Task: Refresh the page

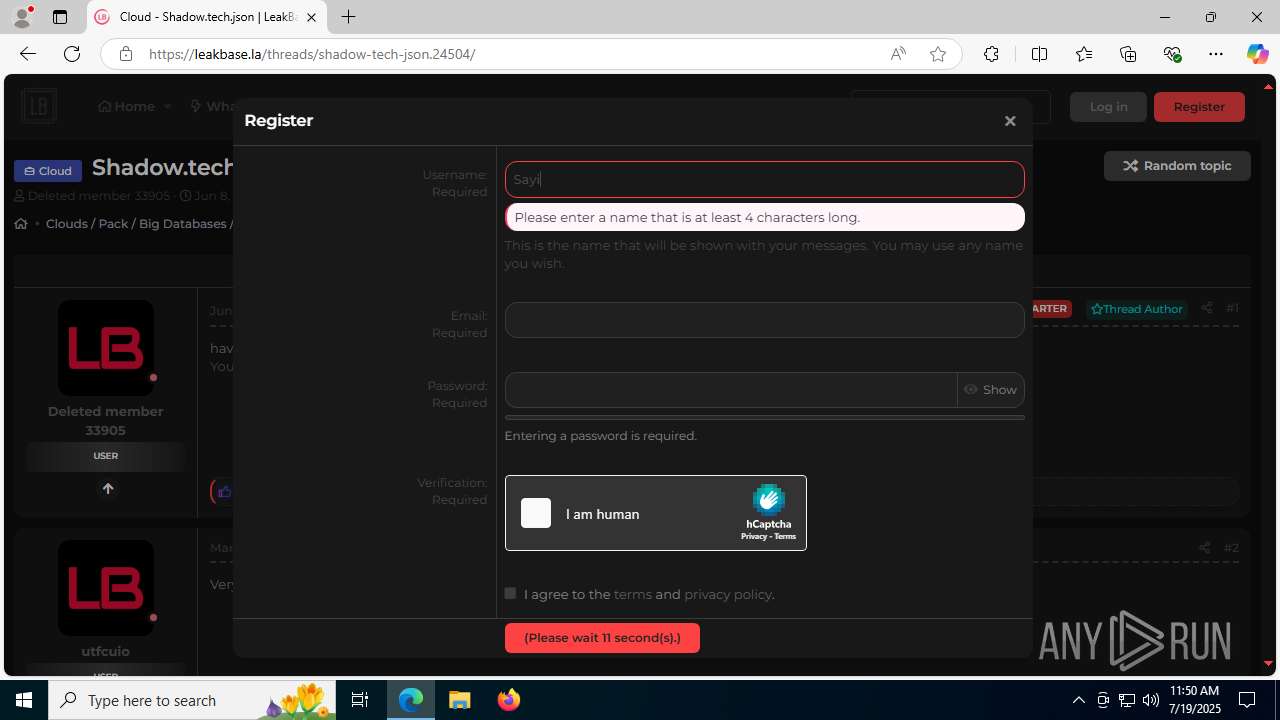Action: (x=72, y=54)
